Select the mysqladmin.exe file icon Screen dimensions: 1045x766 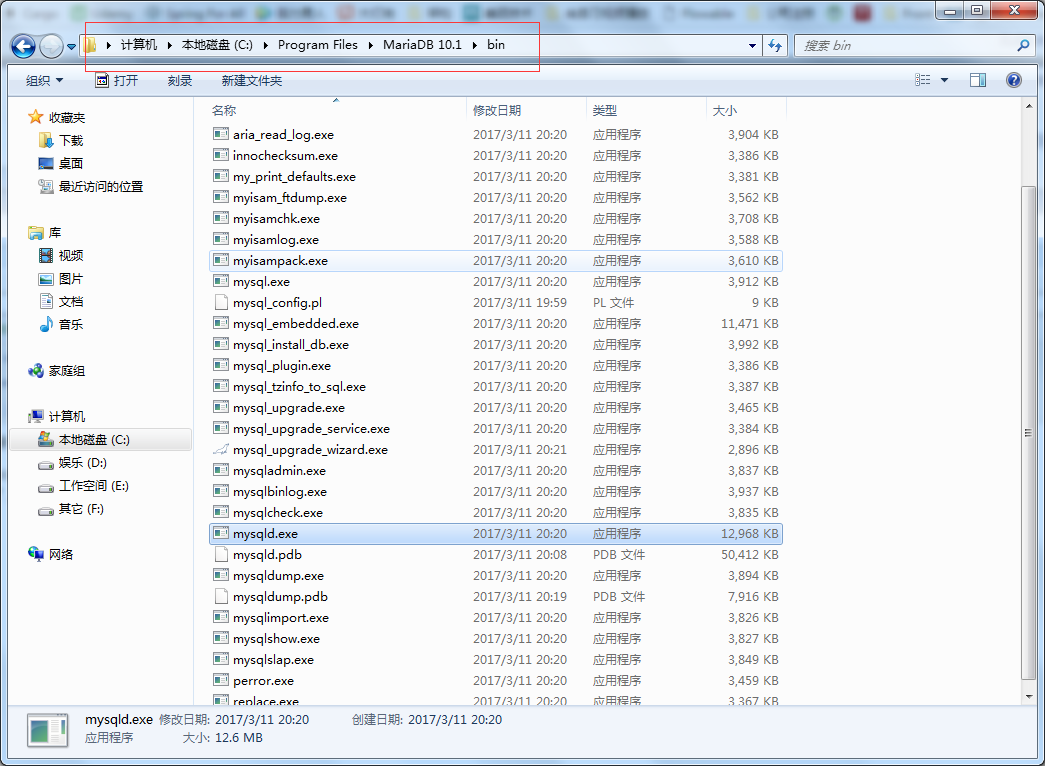[221, 470]
